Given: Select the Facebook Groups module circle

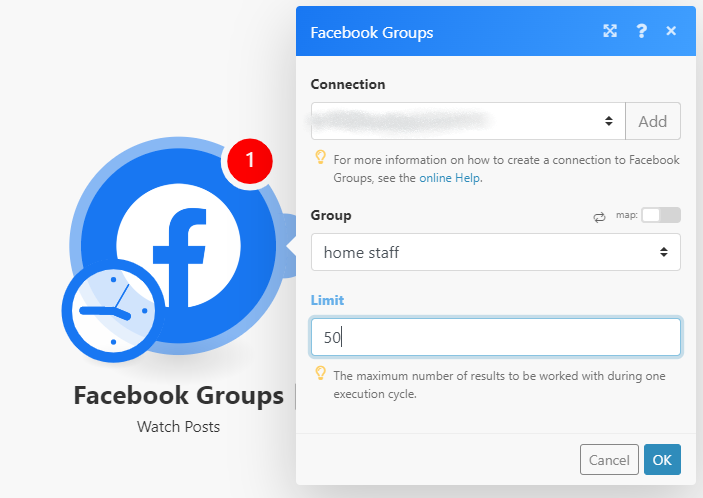Looking at the screenshot, I should tap(178, 246).
